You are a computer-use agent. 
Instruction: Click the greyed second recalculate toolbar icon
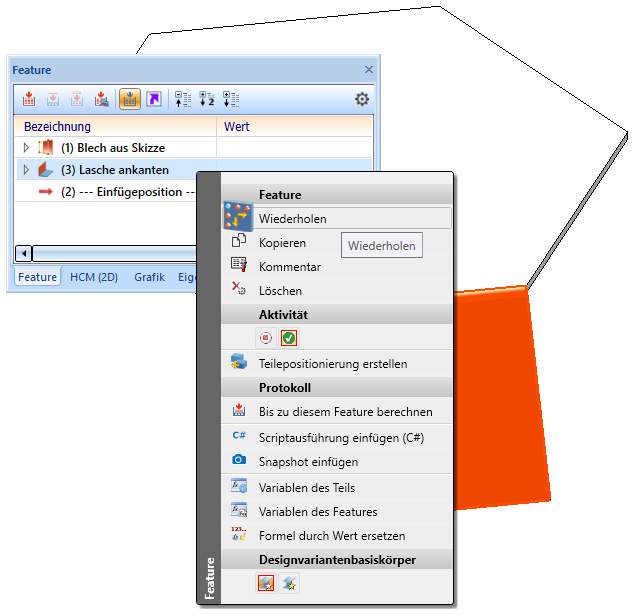(53, 99)
